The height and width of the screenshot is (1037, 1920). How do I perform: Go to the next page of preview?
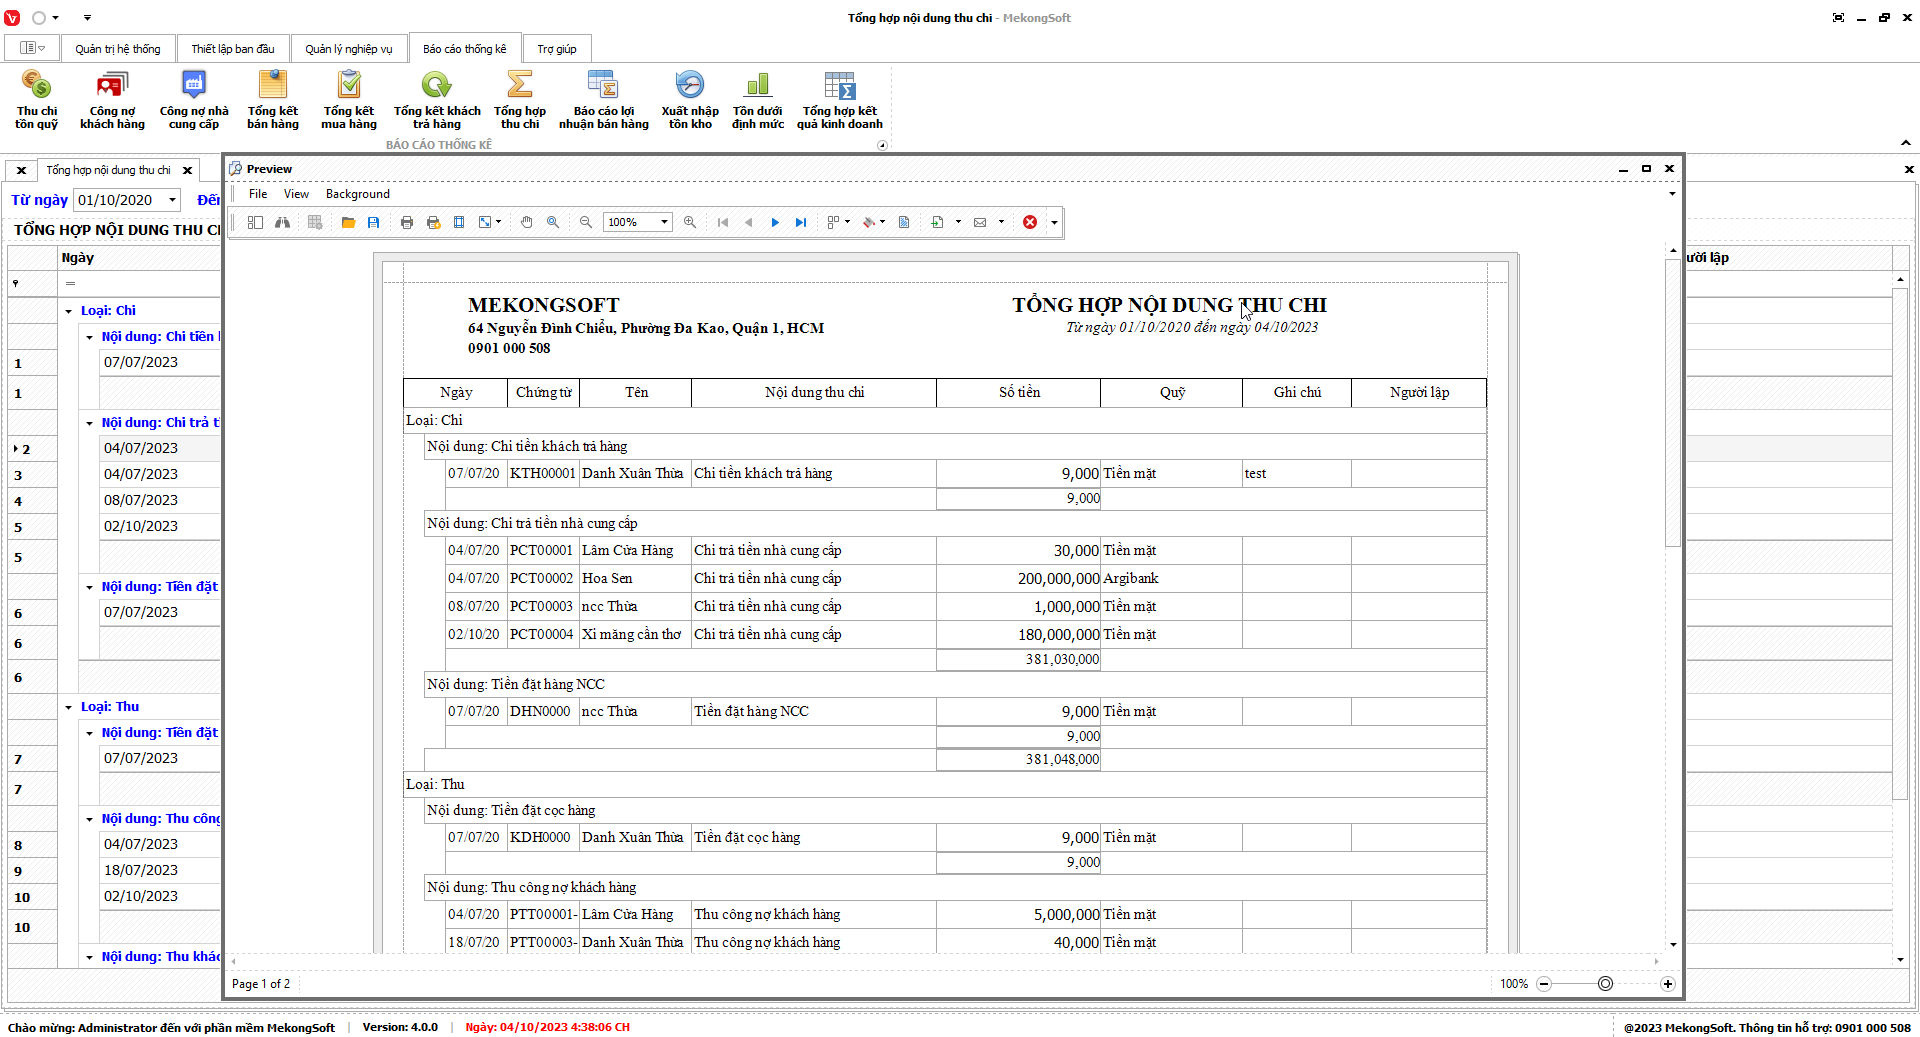point(775,222)
